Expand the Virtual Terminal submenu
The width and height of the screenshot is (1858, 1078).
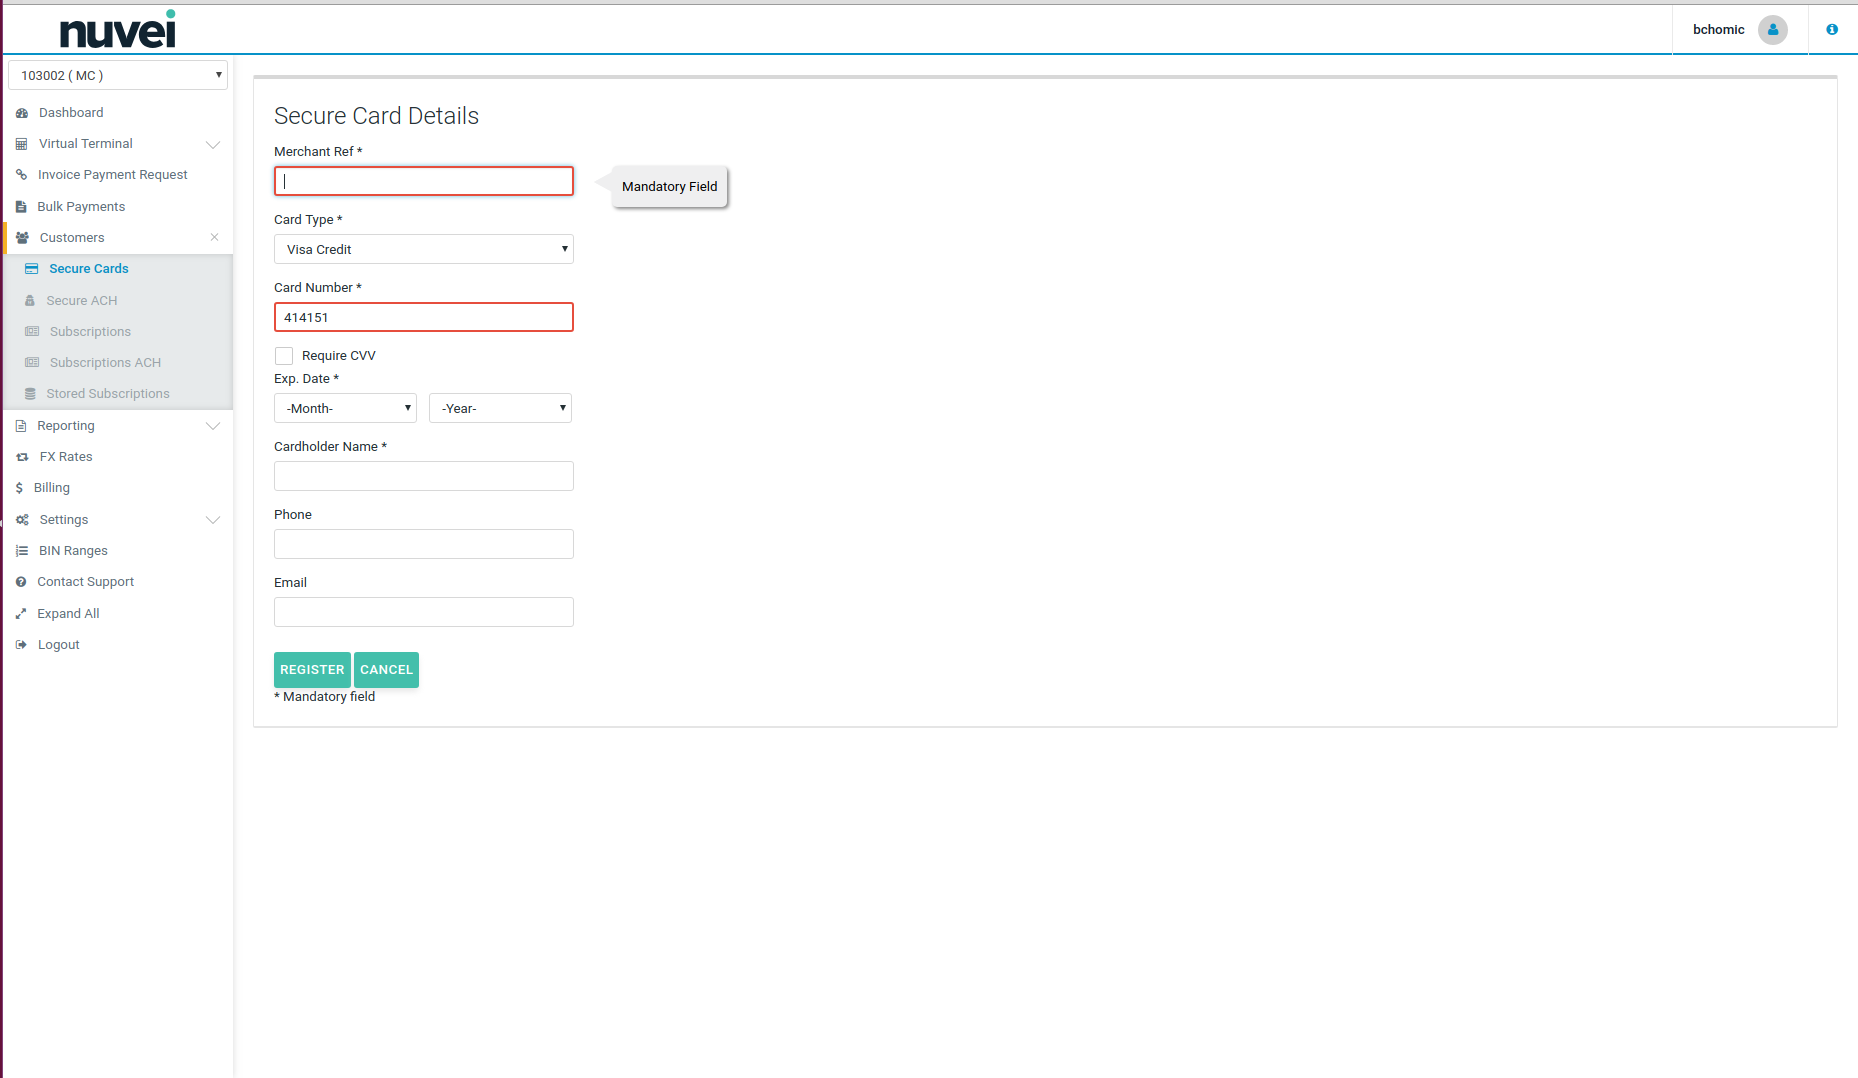tap(213, 144)
